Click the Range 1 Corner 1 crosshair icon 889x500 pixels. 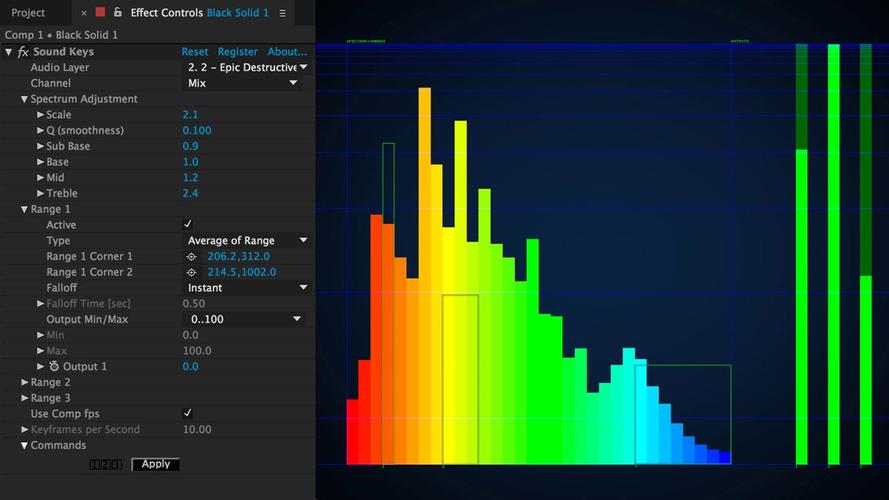pyautogui.click(x=192, y=257)
